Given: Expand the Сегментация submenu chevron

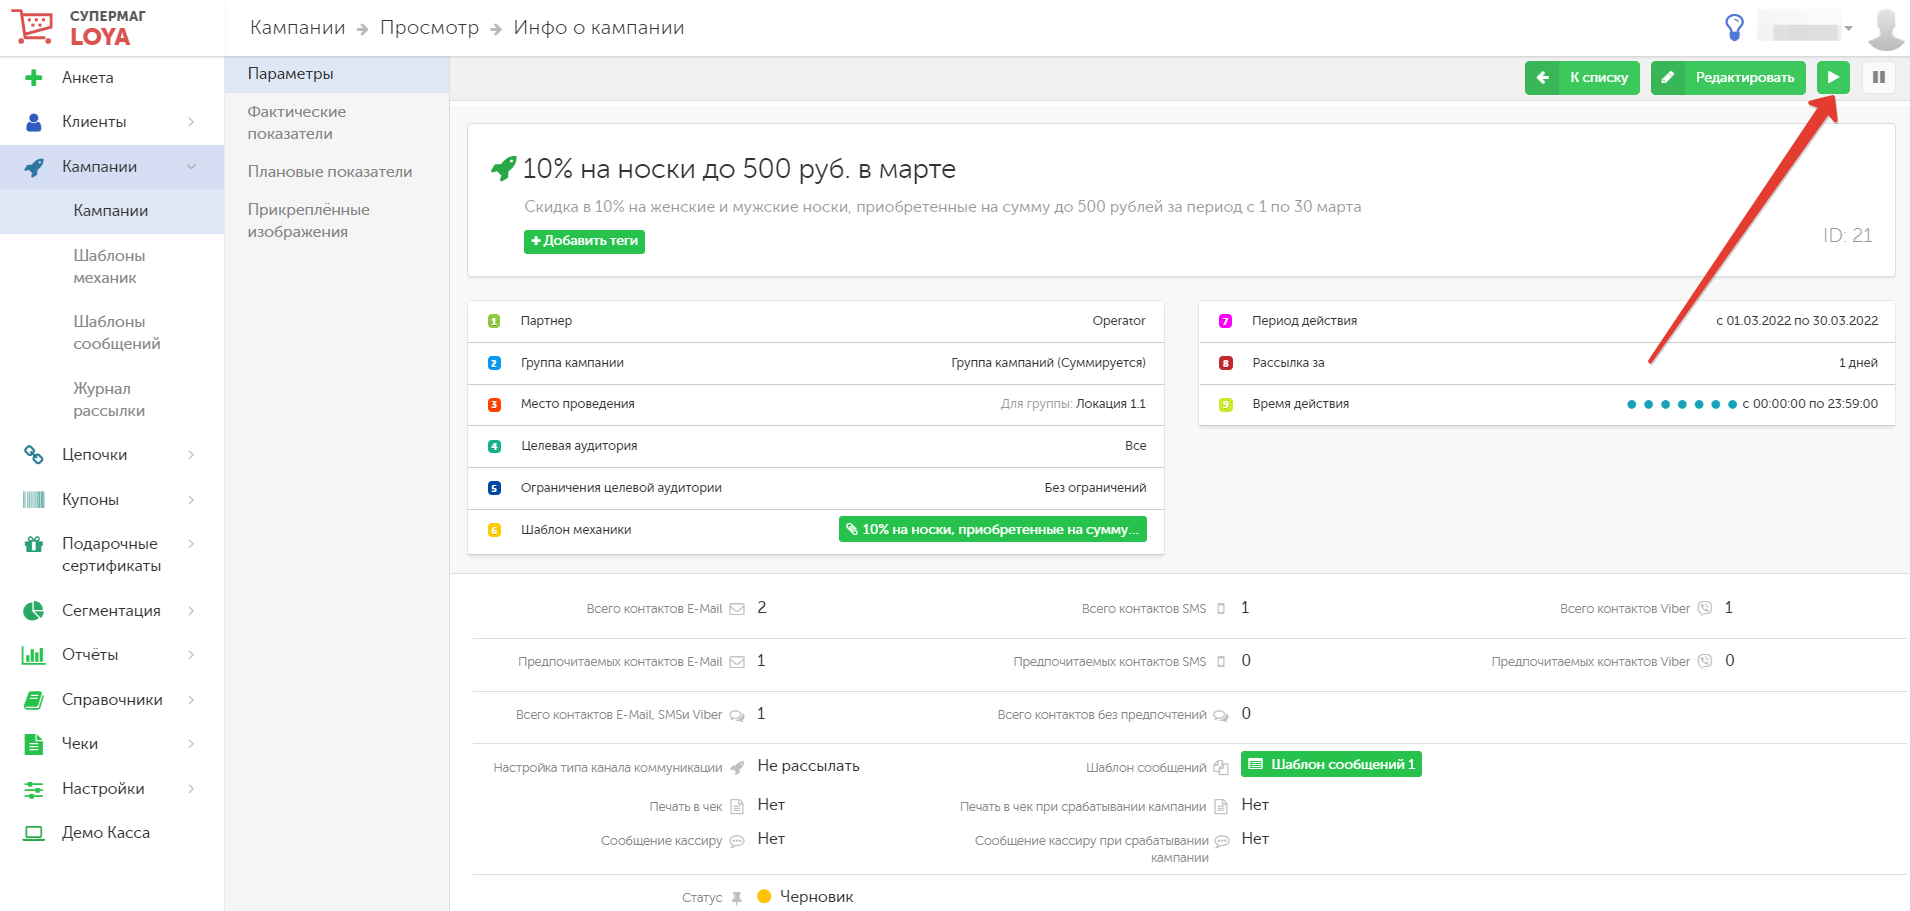Looking at the screenshot, I should (x=191, y=611).
